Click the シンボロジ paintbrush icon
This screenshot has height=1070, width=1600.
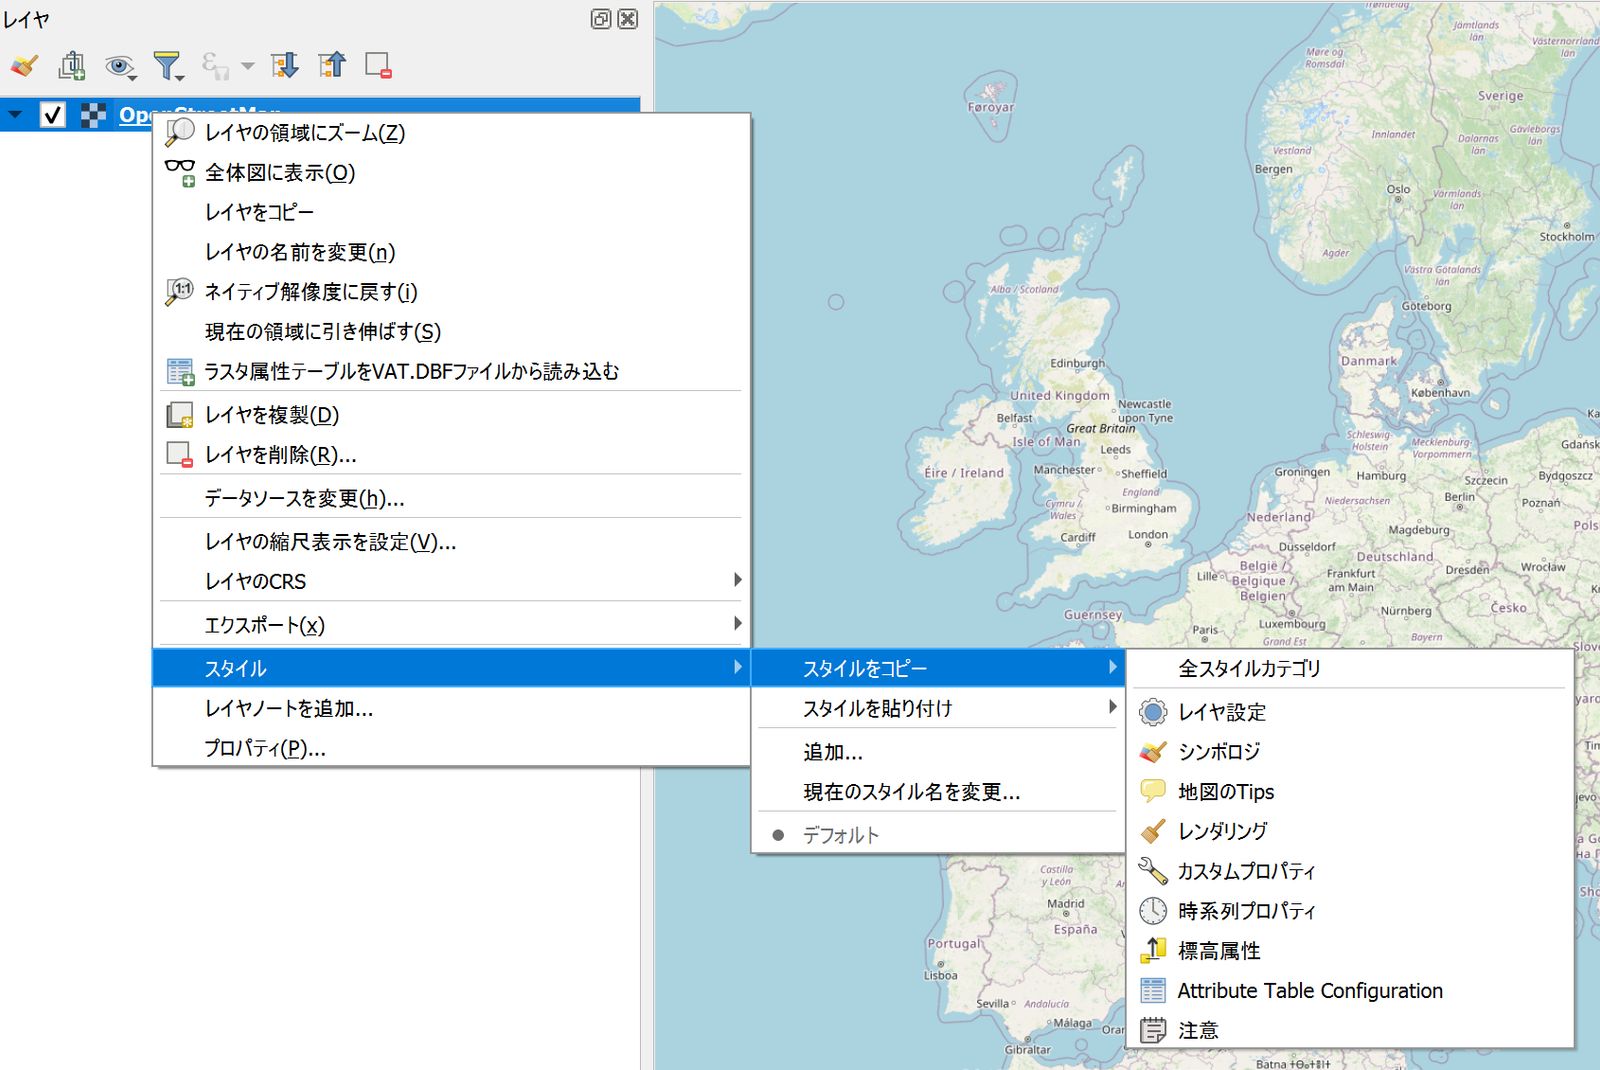pyautogui.click(x=1153, y=752)
